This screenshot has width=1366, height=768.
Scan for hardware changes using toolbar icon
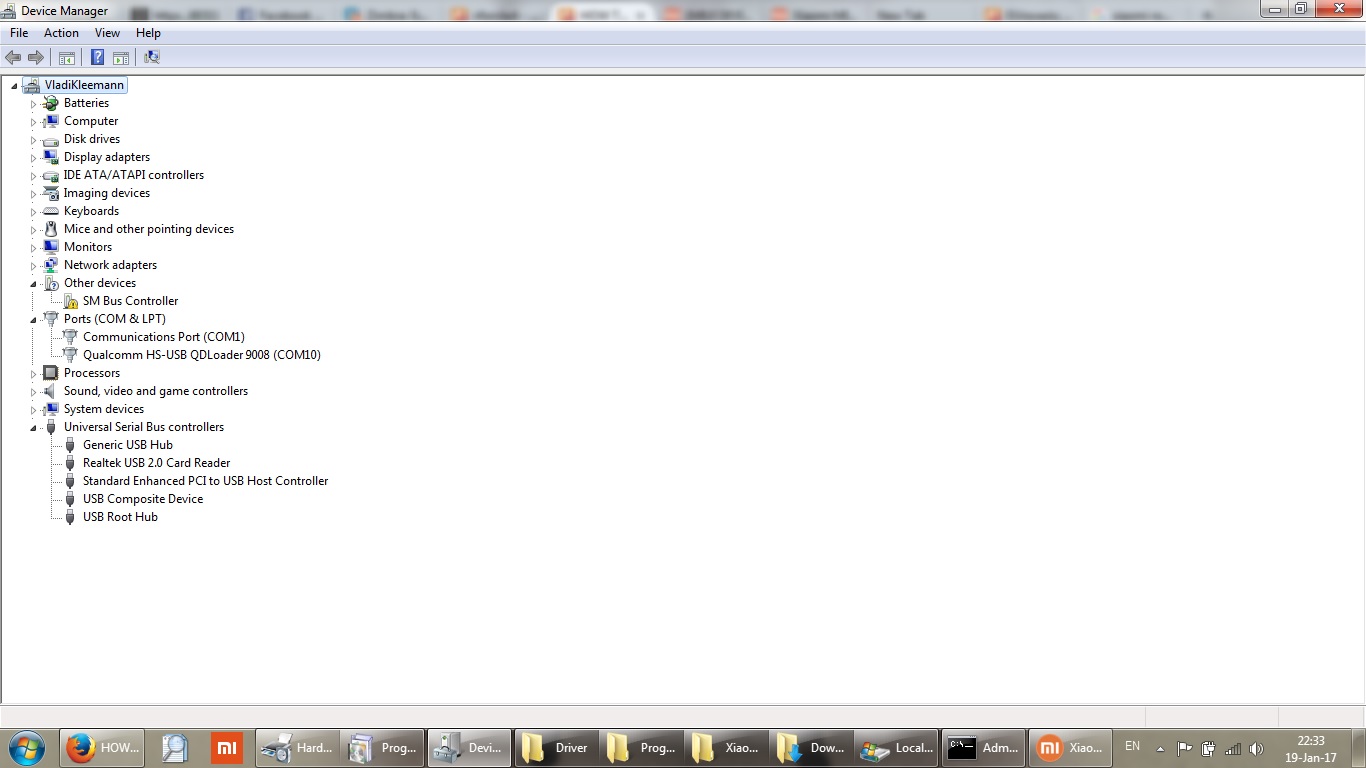click(152, 58)
